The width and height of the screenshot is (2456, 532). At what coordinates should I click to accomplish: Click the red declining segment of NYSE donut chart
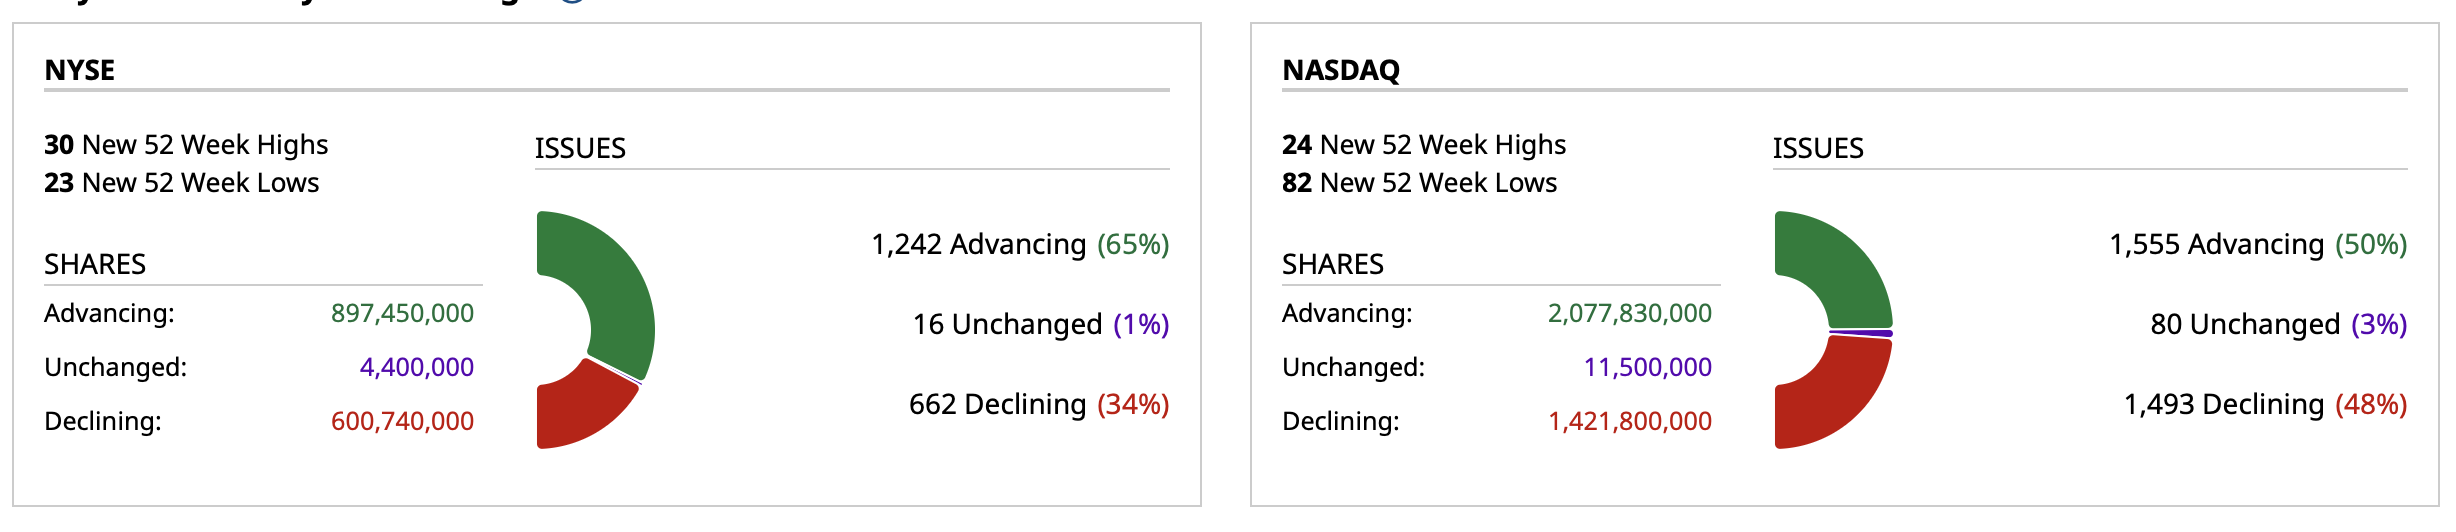(580, 410)
